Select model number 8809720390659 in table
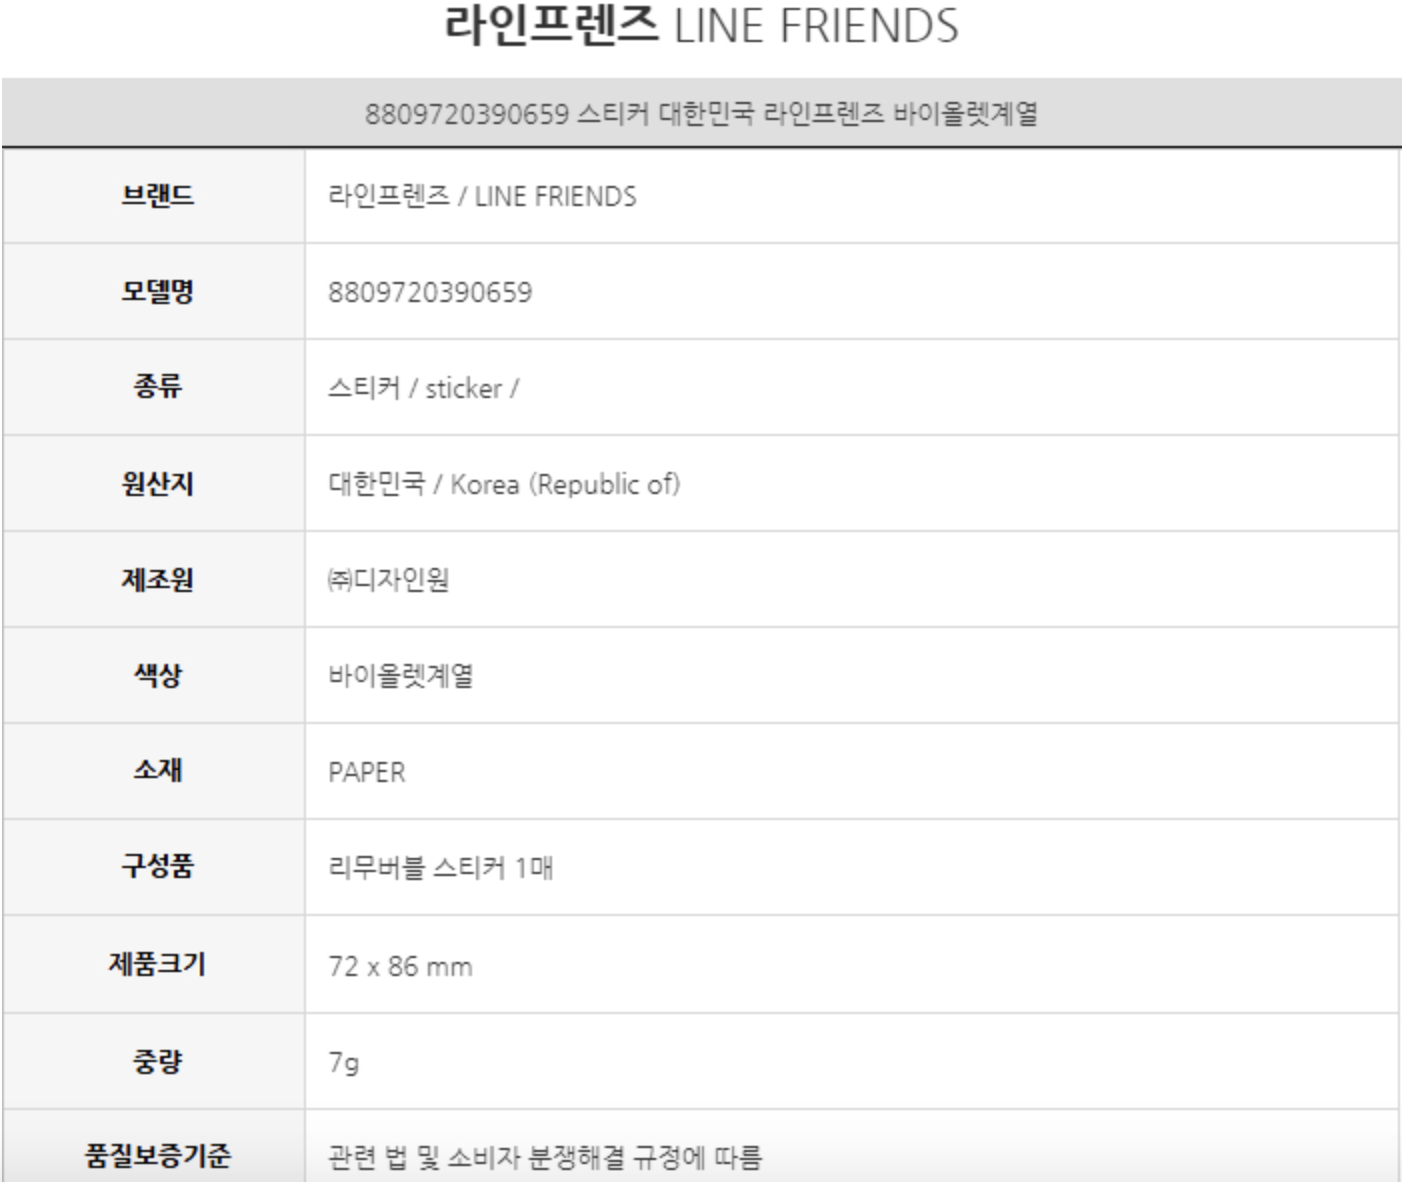Image resolution: width=1402 pixels, height=1182 pixels. point(430,292)
